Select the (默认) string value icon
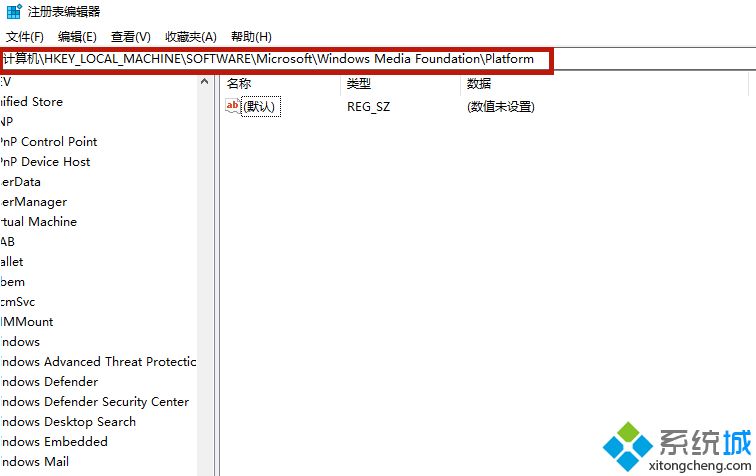The height and width of the screenshot is (476, 756). [x=232, y=106]
